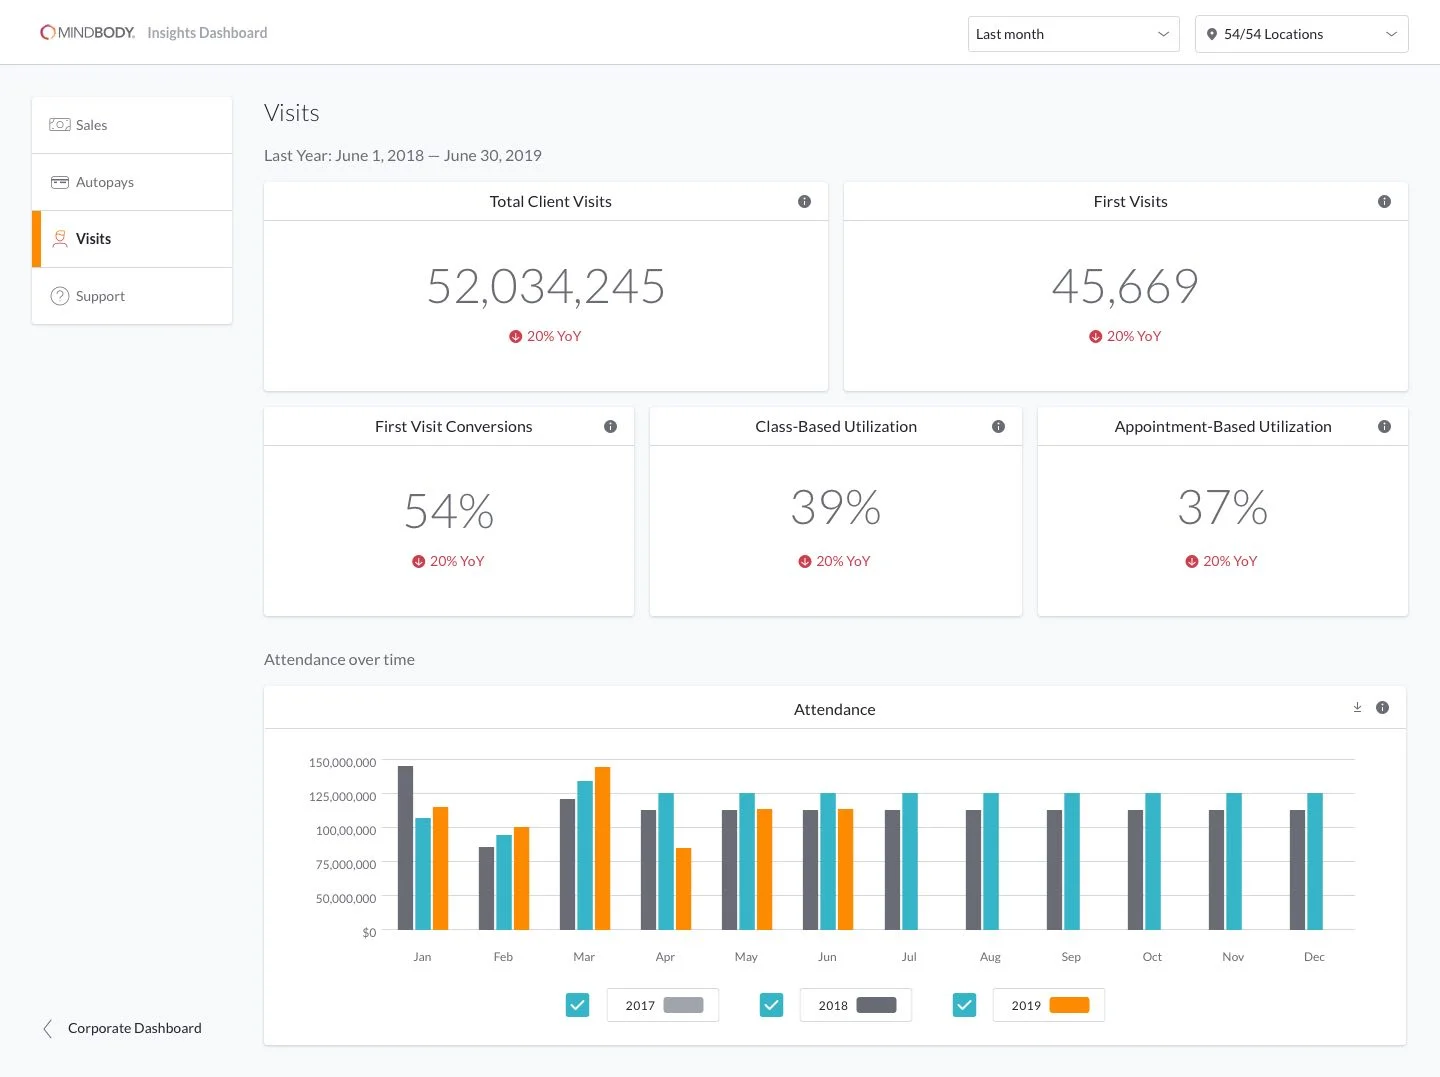The width and height of the screenshot is (1440, 1077).
Task: Uncheck the 2017 series checkbox
Action: click(578, 1005)
